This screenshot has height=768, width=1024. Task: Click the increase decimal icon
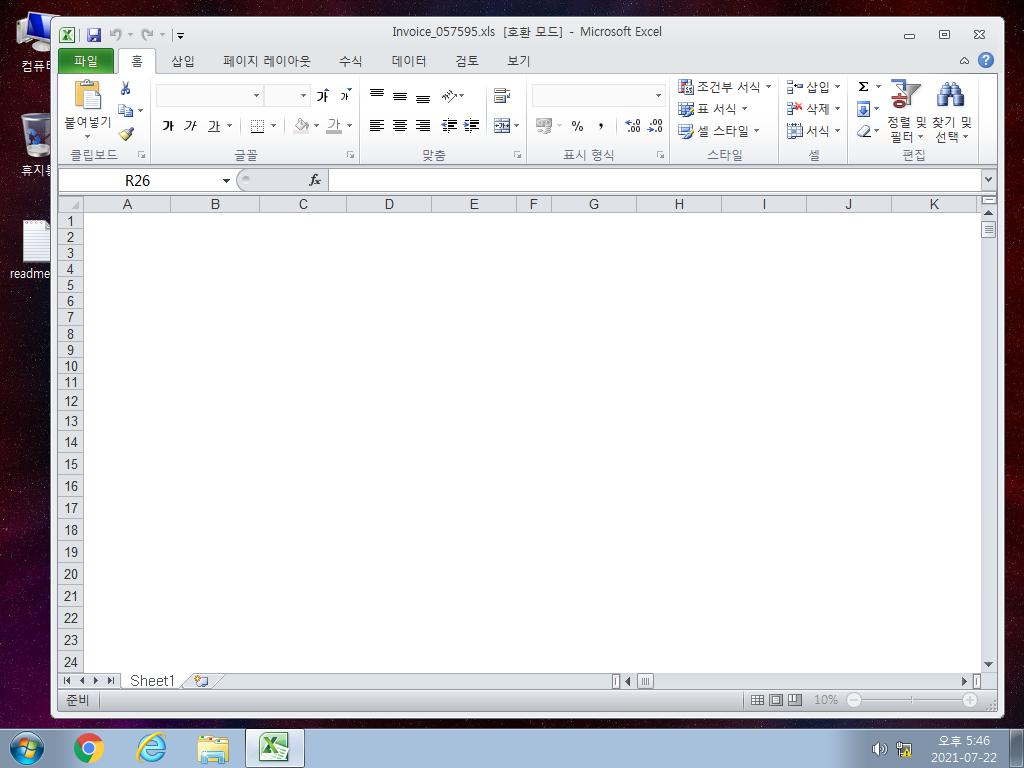pyautogui.click(x=632, y=125)
